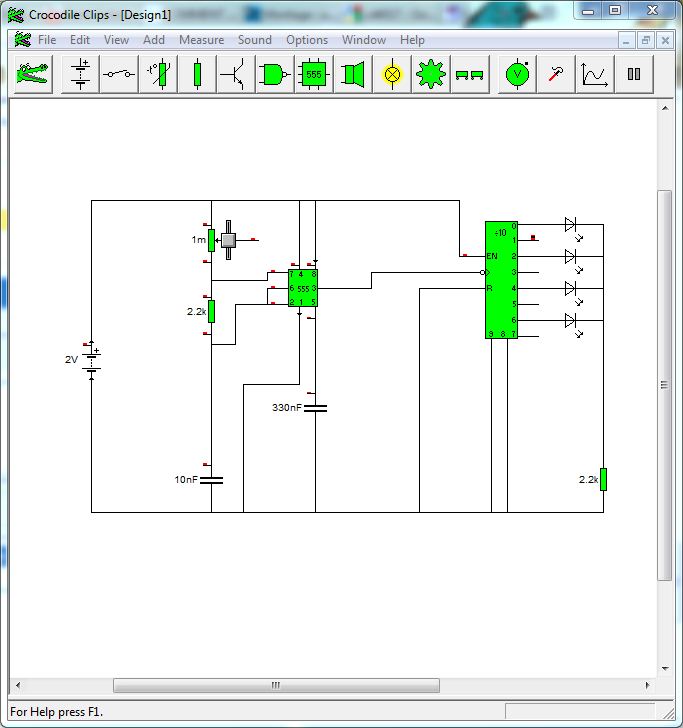Close the Design1 document window
Screen dimensions: 683x728
click(665, 41)
